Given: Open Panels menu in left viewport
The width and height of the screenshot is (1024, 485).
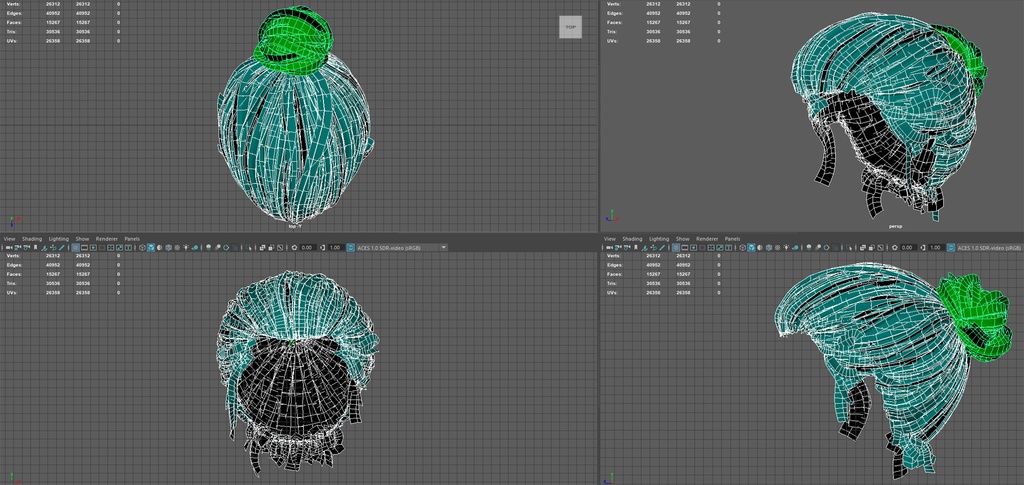Looking at the screenshot, I should coord(132,239).
